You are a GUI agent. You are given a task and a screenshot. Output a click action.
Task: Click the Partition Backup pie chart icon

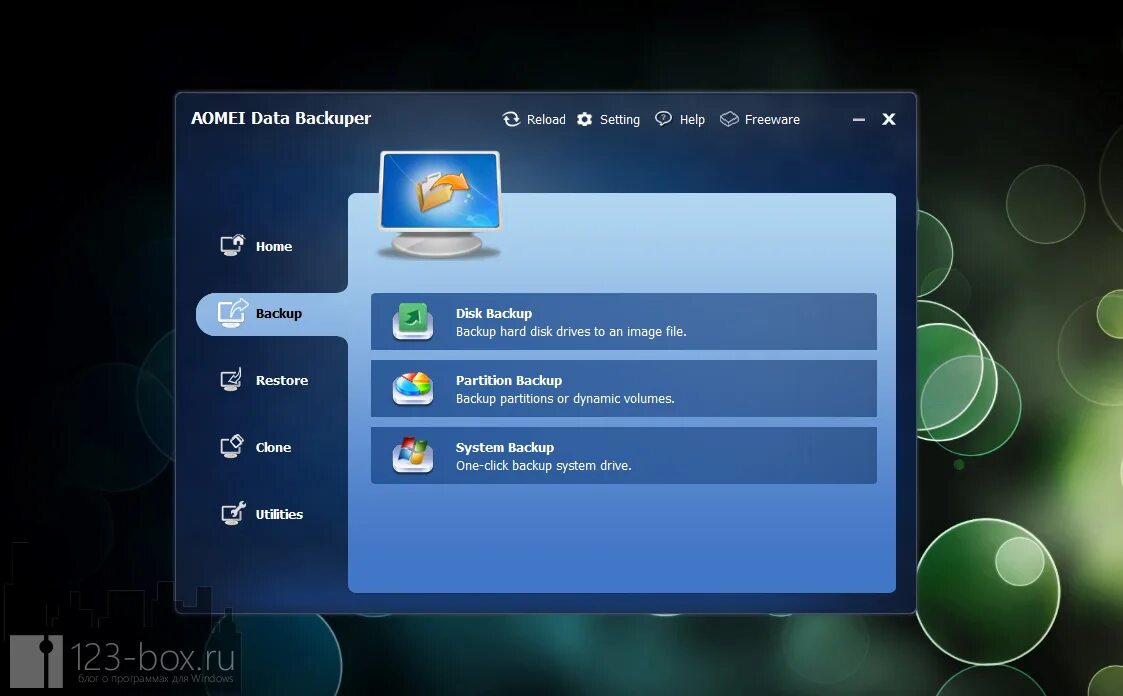pos(413,388)
